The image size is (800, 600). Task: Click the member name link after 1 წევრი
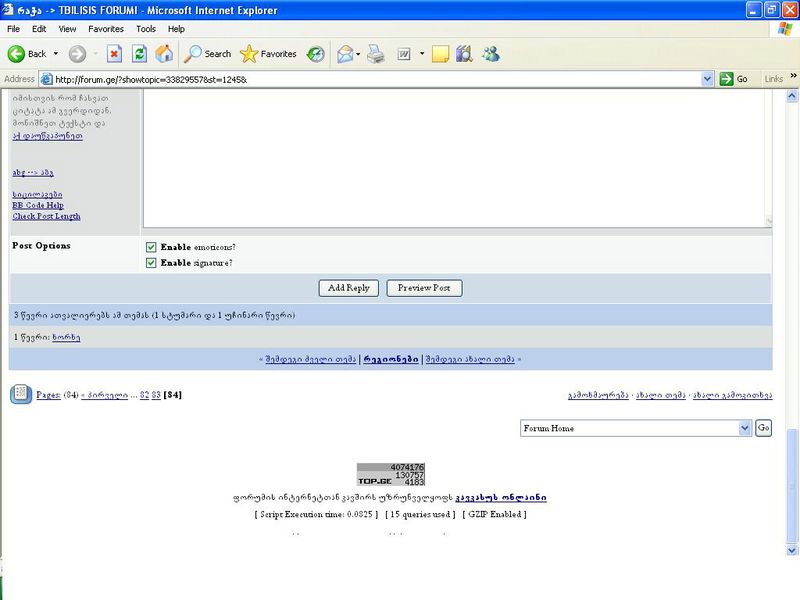[x=66, y=337]
